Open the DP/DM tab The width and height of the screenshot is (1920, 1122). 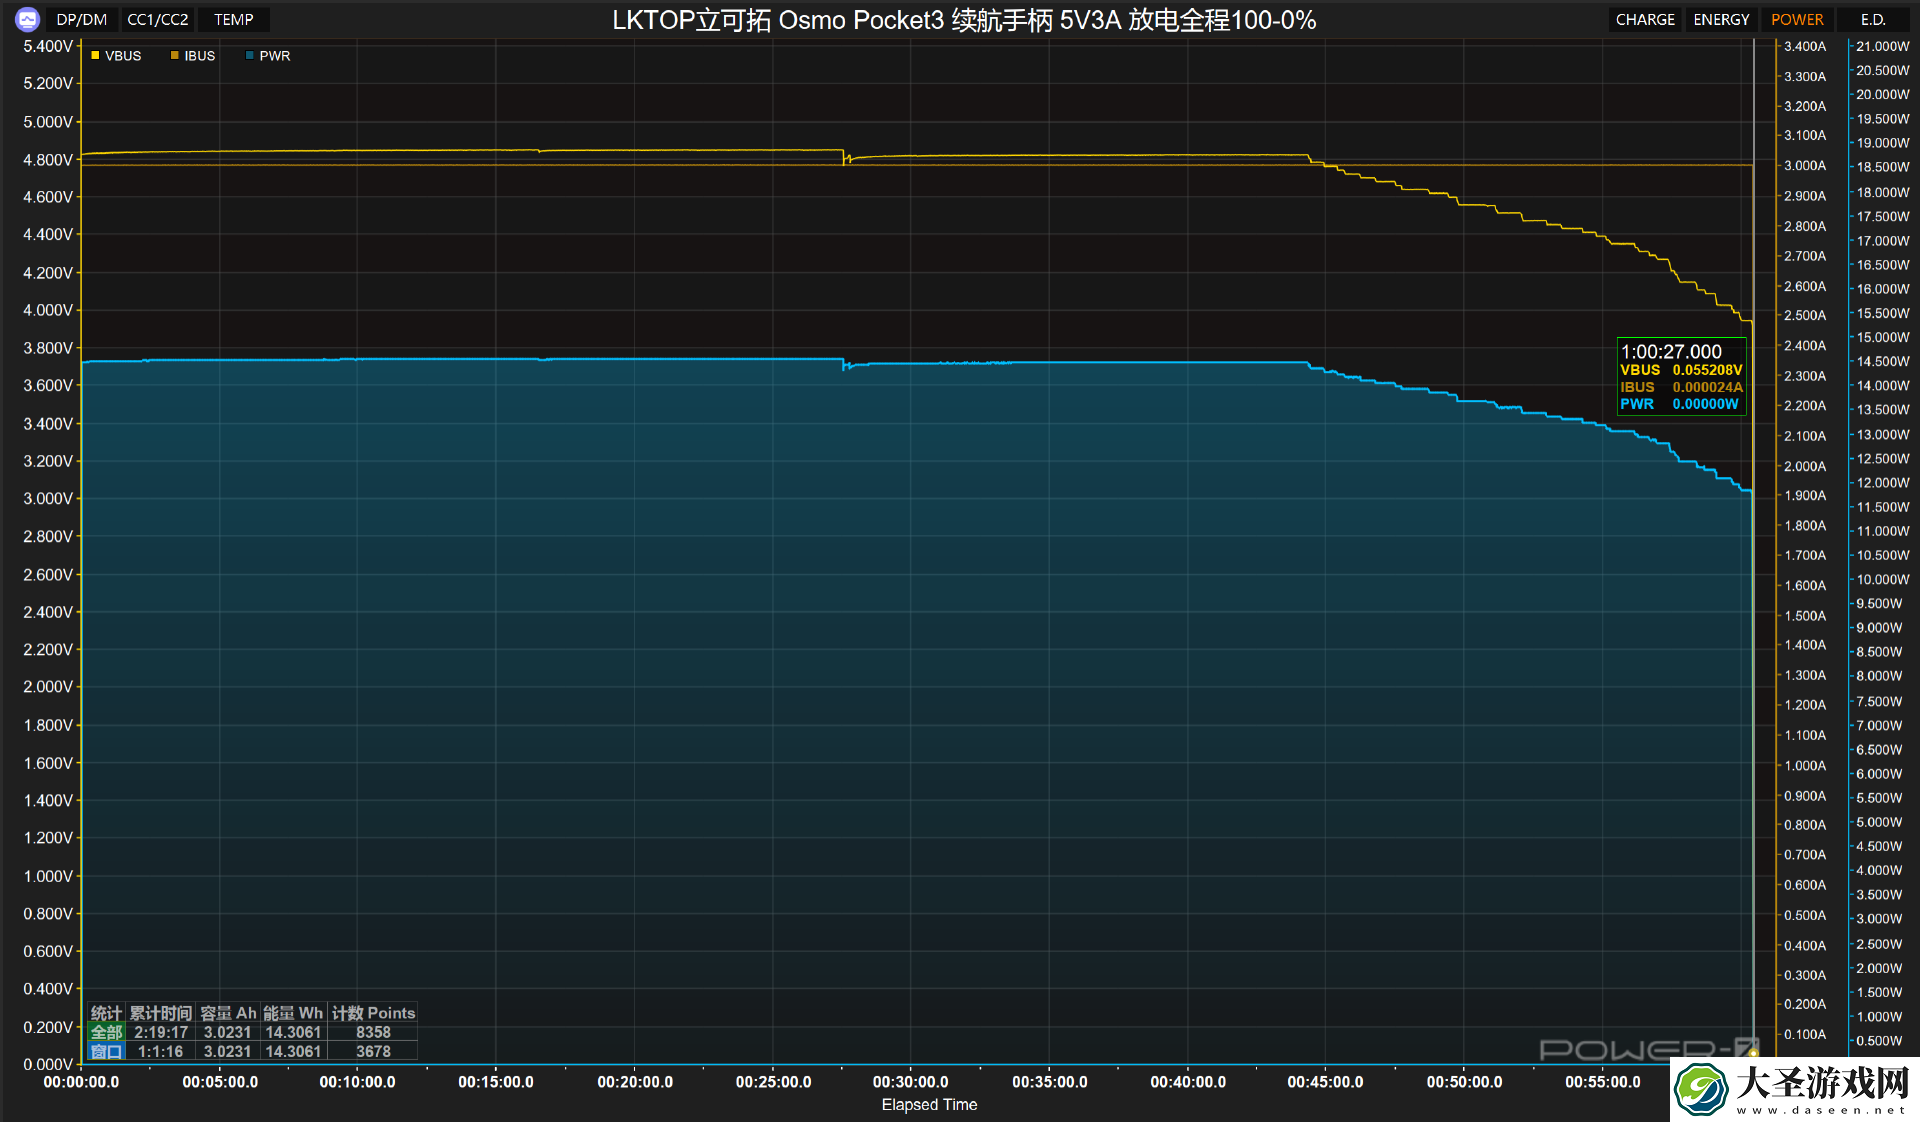[x=82, y=19]
